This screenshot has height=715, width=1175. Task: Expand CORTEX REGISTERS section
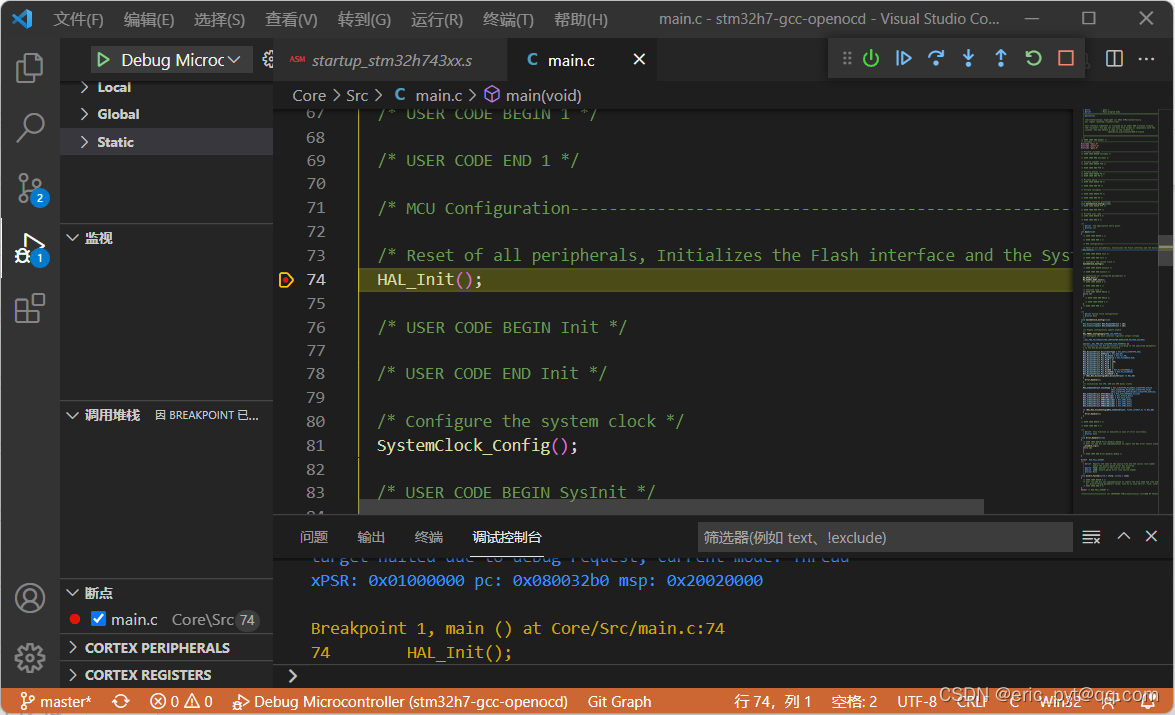(x=166, y=675)
